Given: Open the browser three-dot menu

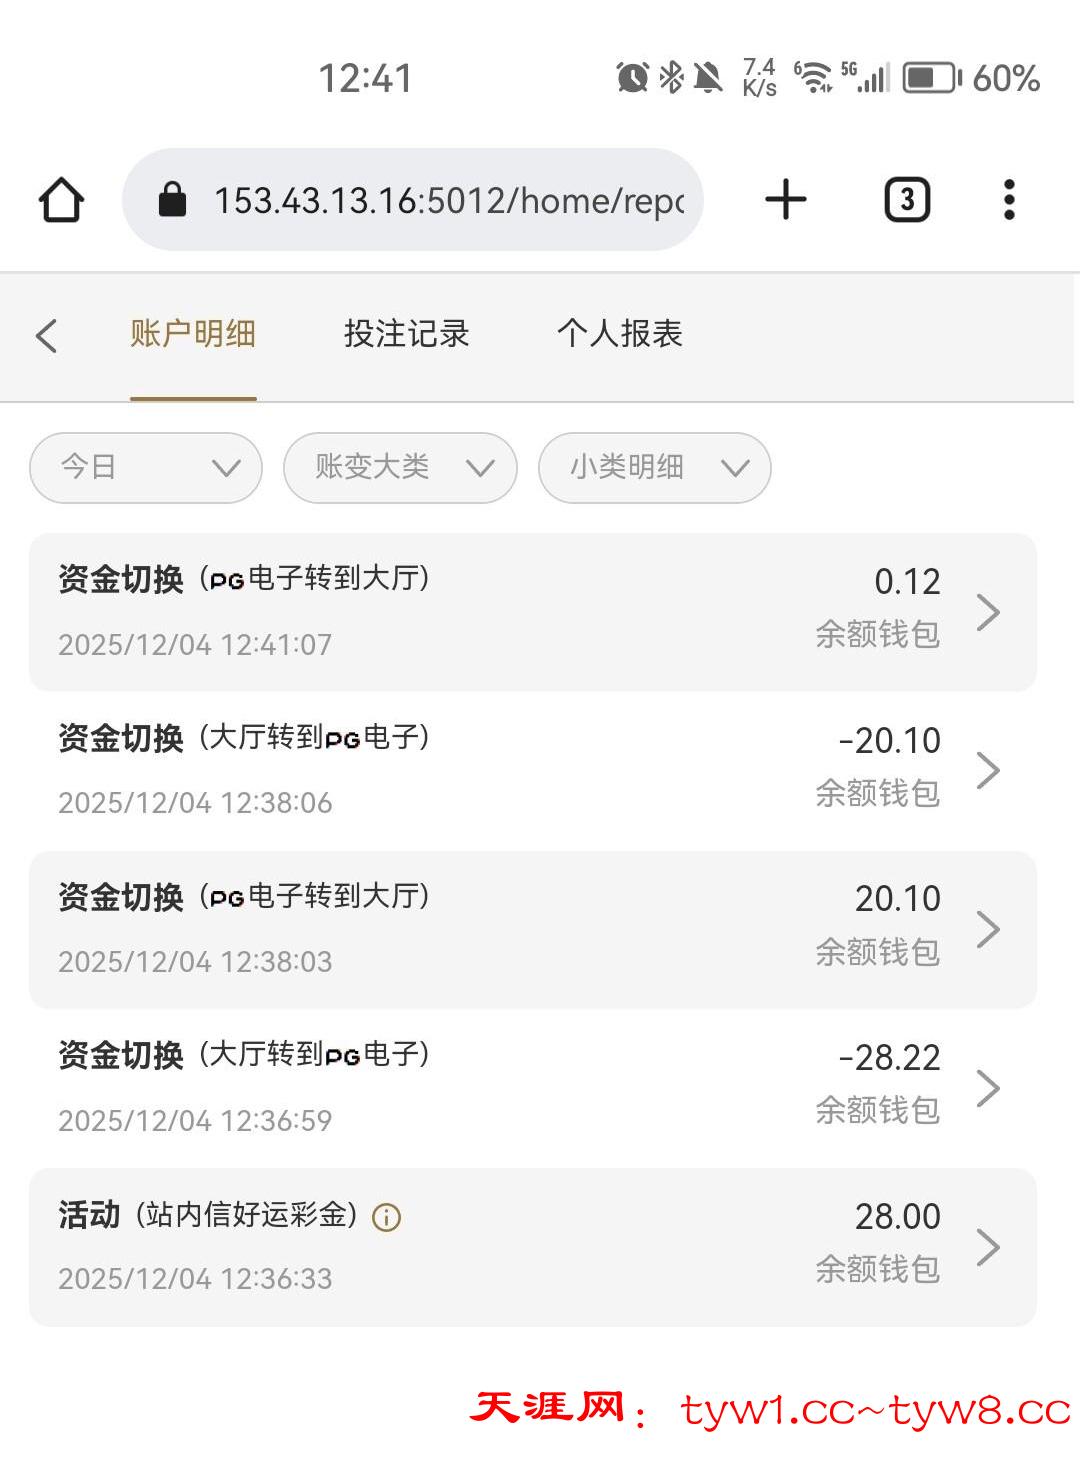Looking at the screenshot, I should click(1009, 200).
